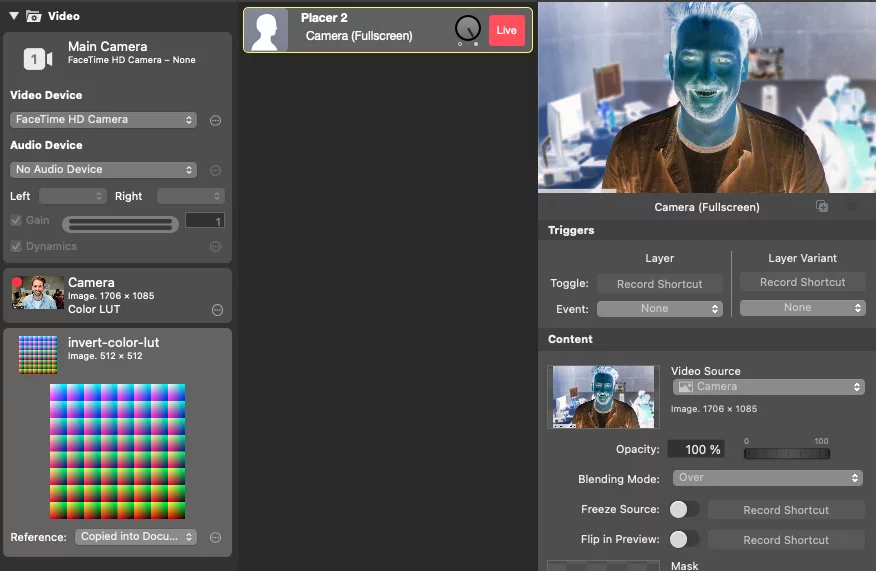This screenshot has height=571, width=876.
Task: Click the red Live button
Action: [x=507, y=30]
